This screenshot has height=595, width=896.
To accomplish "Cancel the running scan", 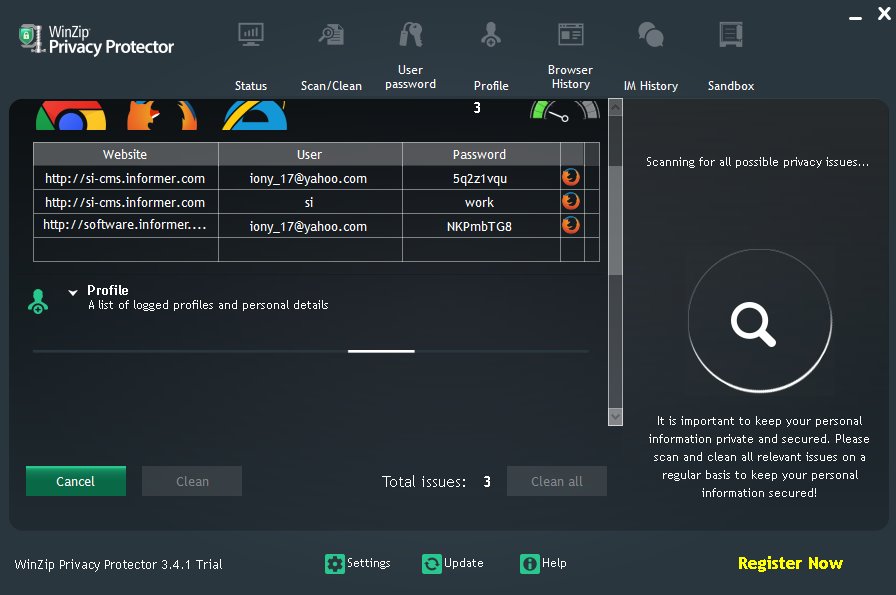I will tap(76, 481).
